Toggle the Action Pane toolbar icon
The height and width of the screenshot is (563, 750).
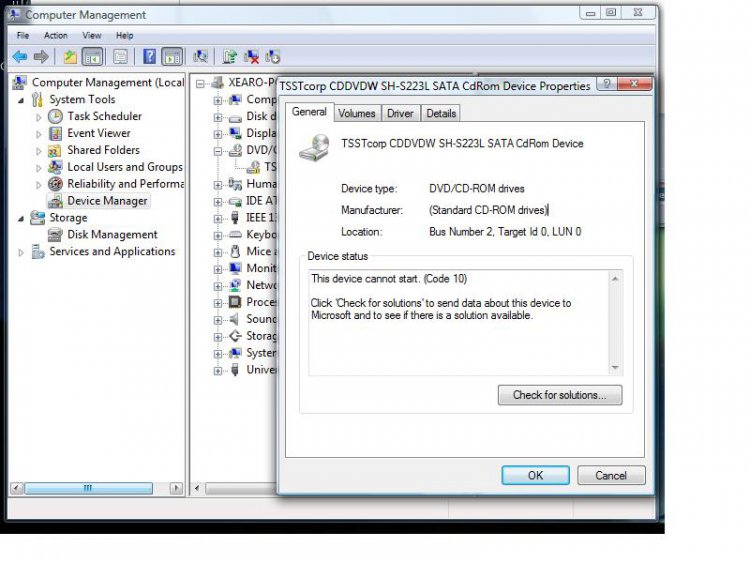click(x=172, y=57)
